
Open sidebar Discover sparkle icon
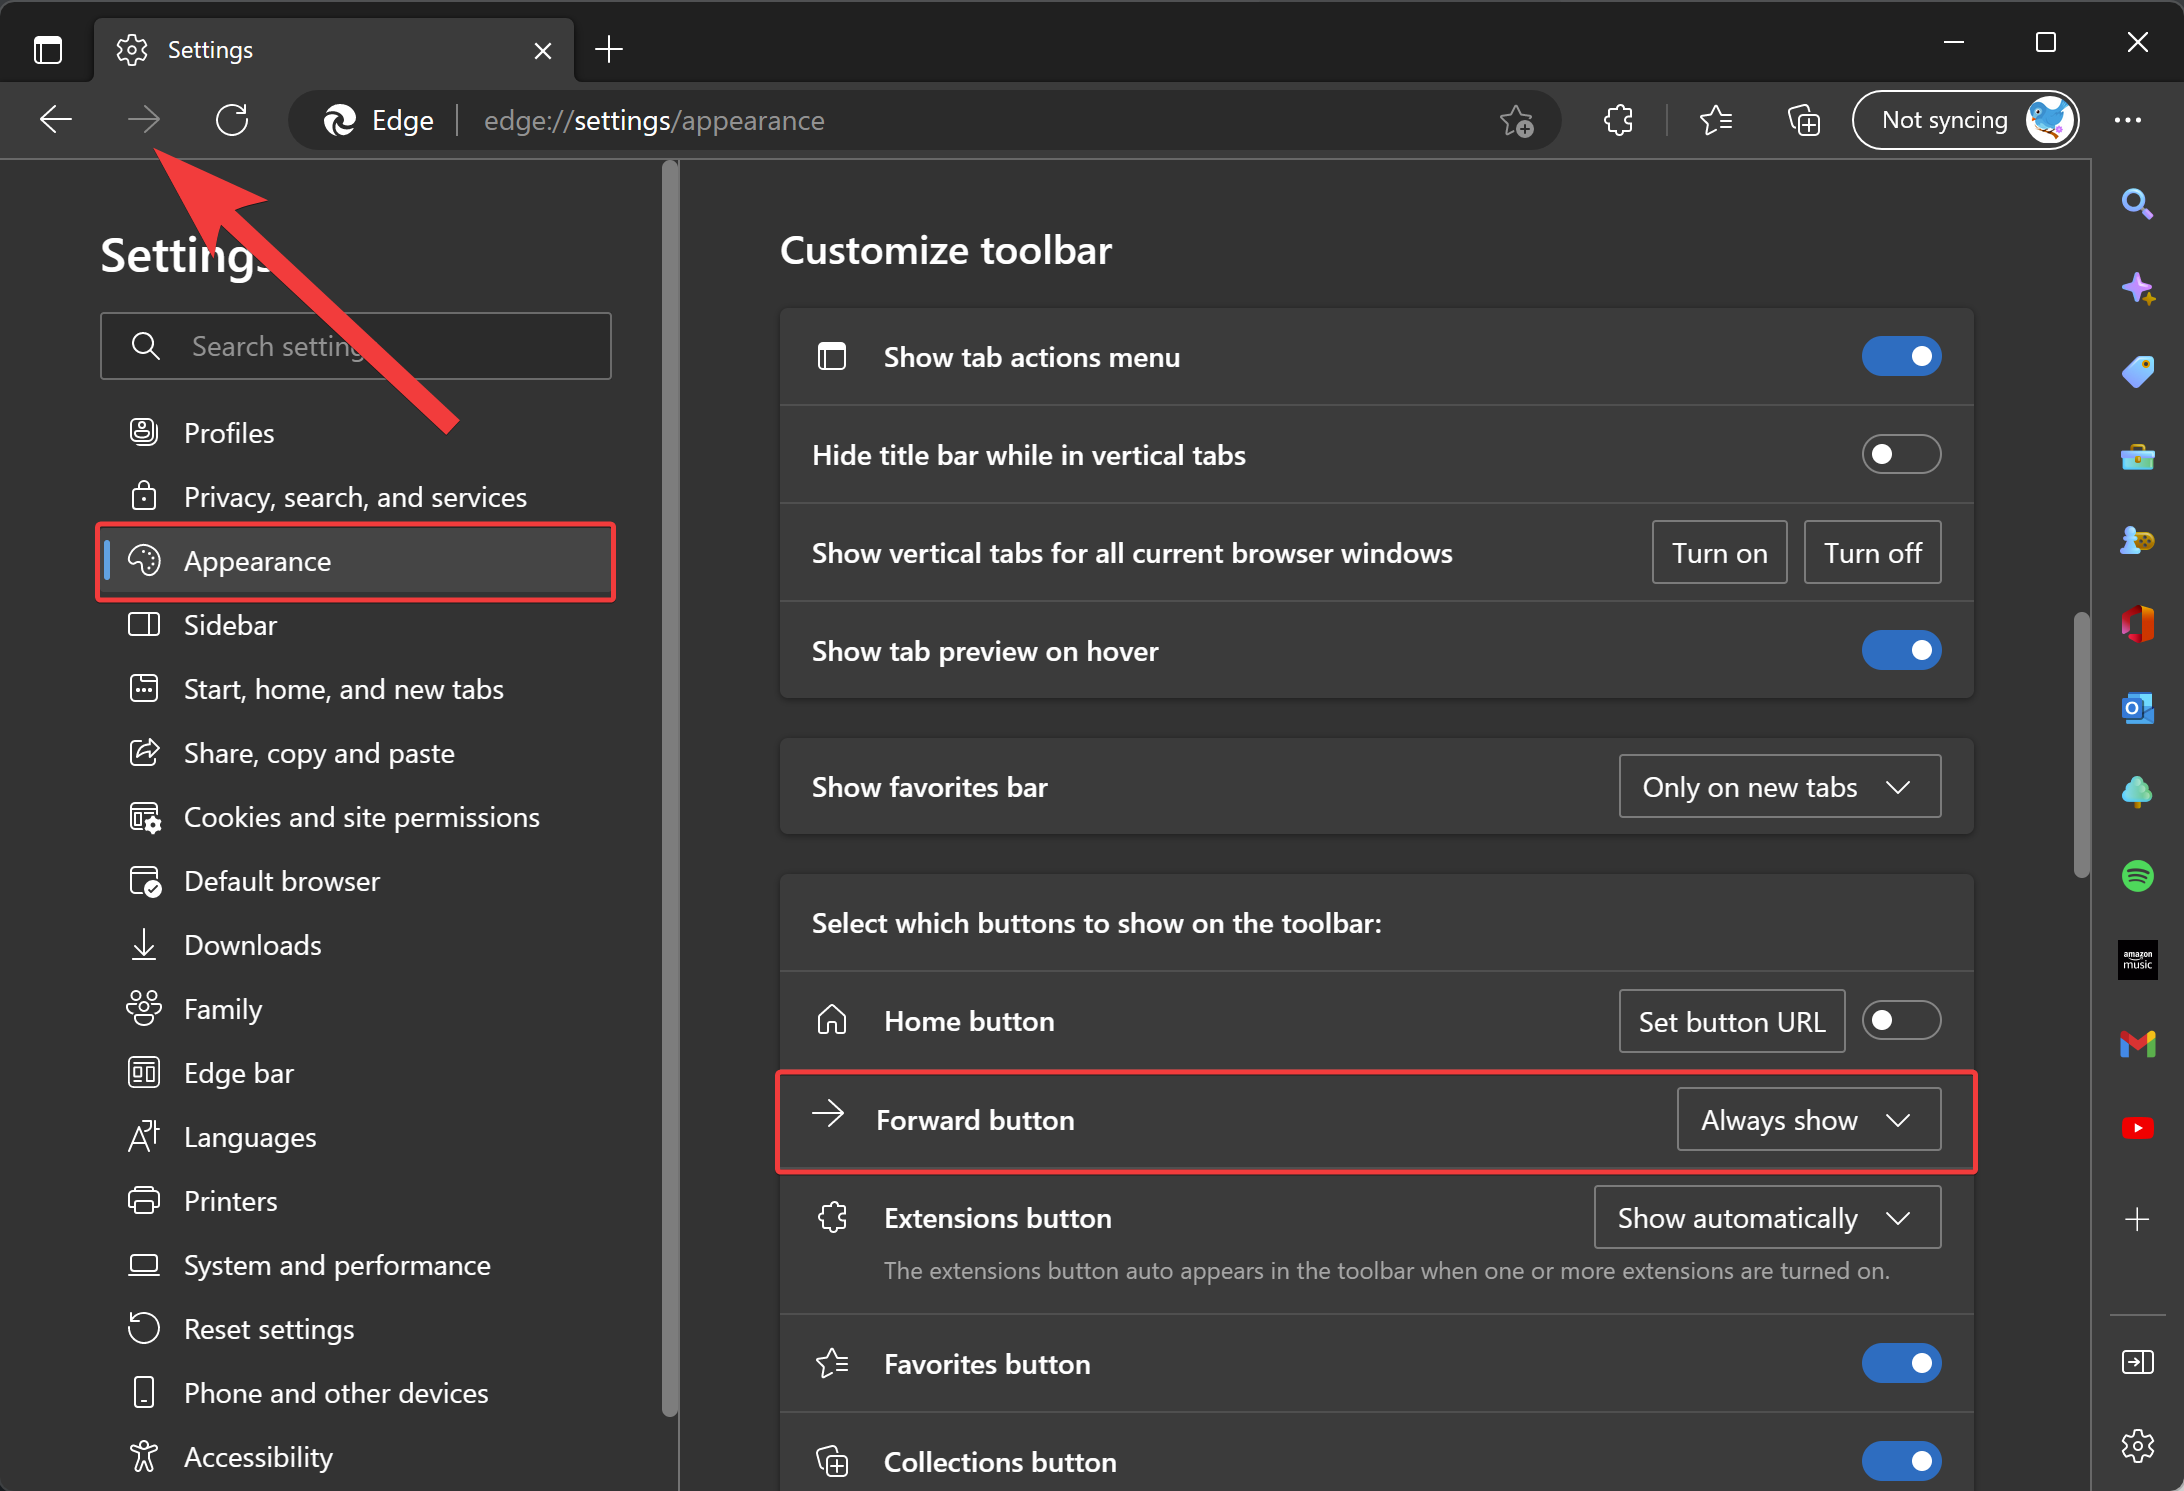tap(2137, 289)
